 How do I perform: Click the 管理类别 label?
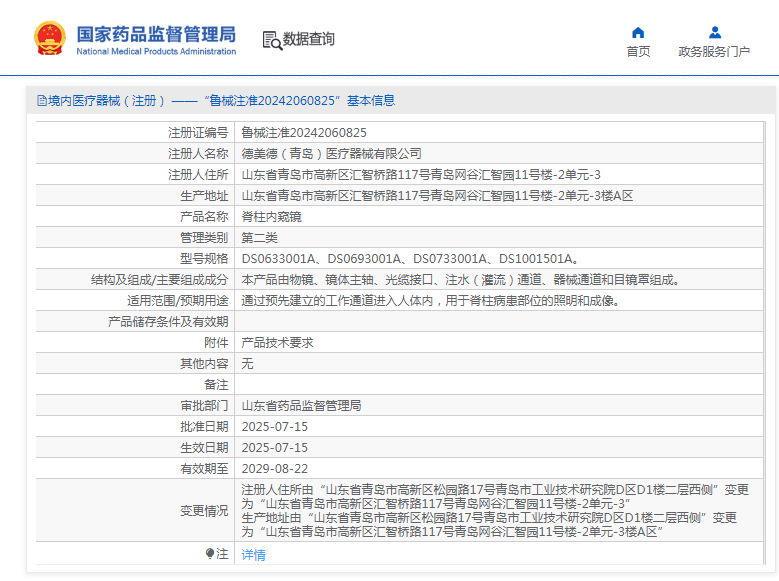pyautogui.click(x=204, y=238)
